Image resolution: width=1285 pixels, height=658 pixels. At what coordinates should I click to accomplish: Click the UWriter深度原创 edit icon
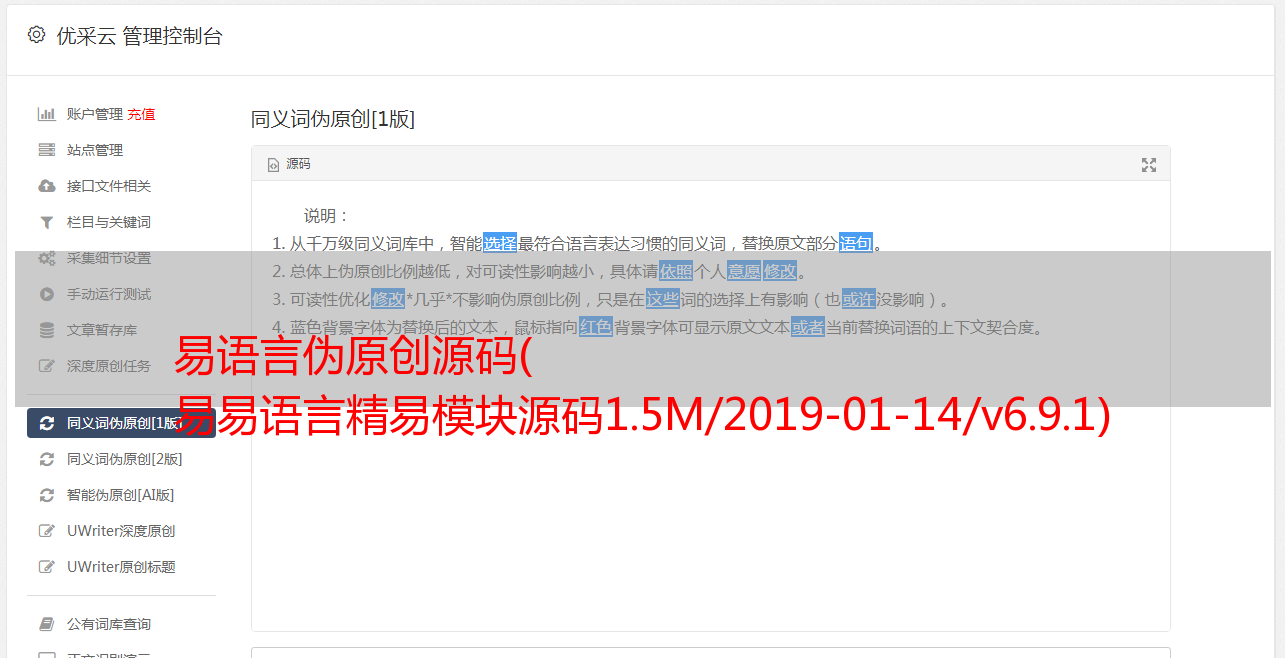pyautogui.click(x=46, y=531)
